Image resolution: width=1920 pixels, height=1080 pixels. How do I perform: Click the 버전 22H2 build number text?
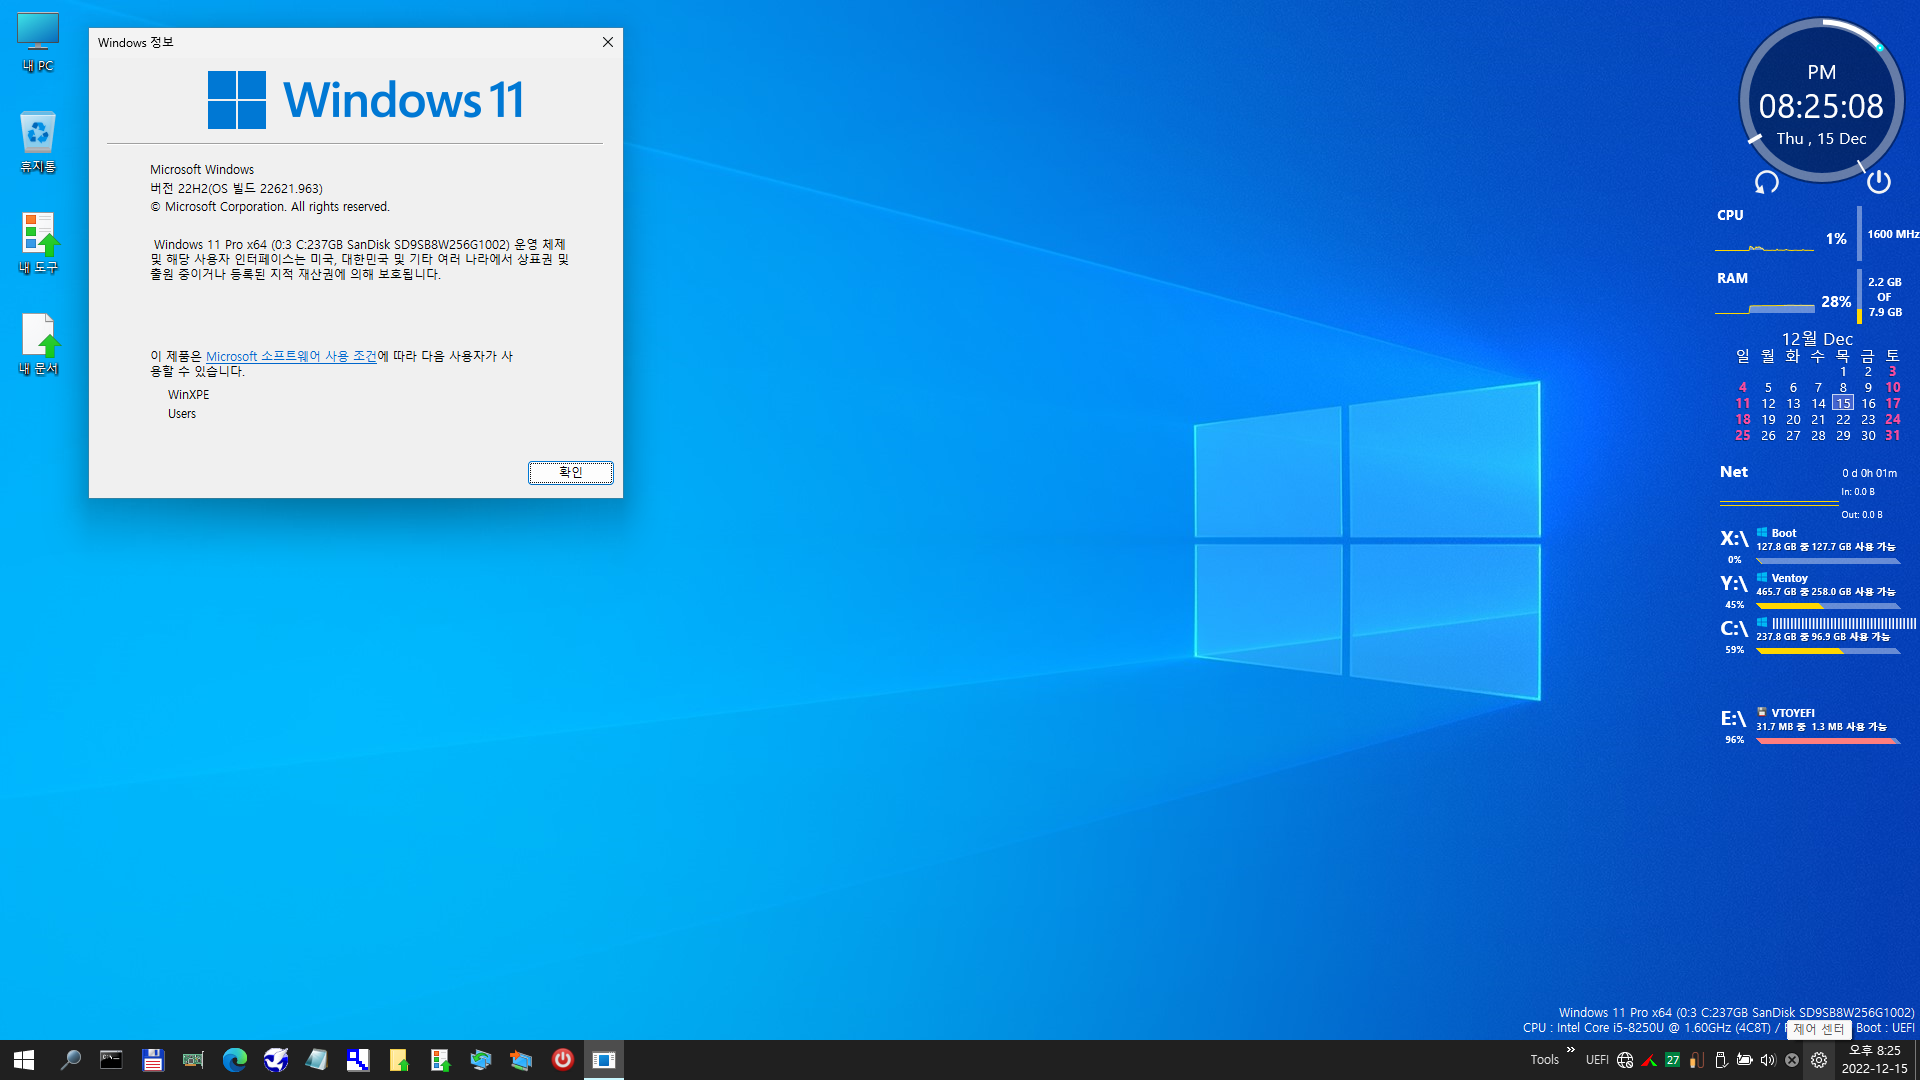[x=236, y=188]
